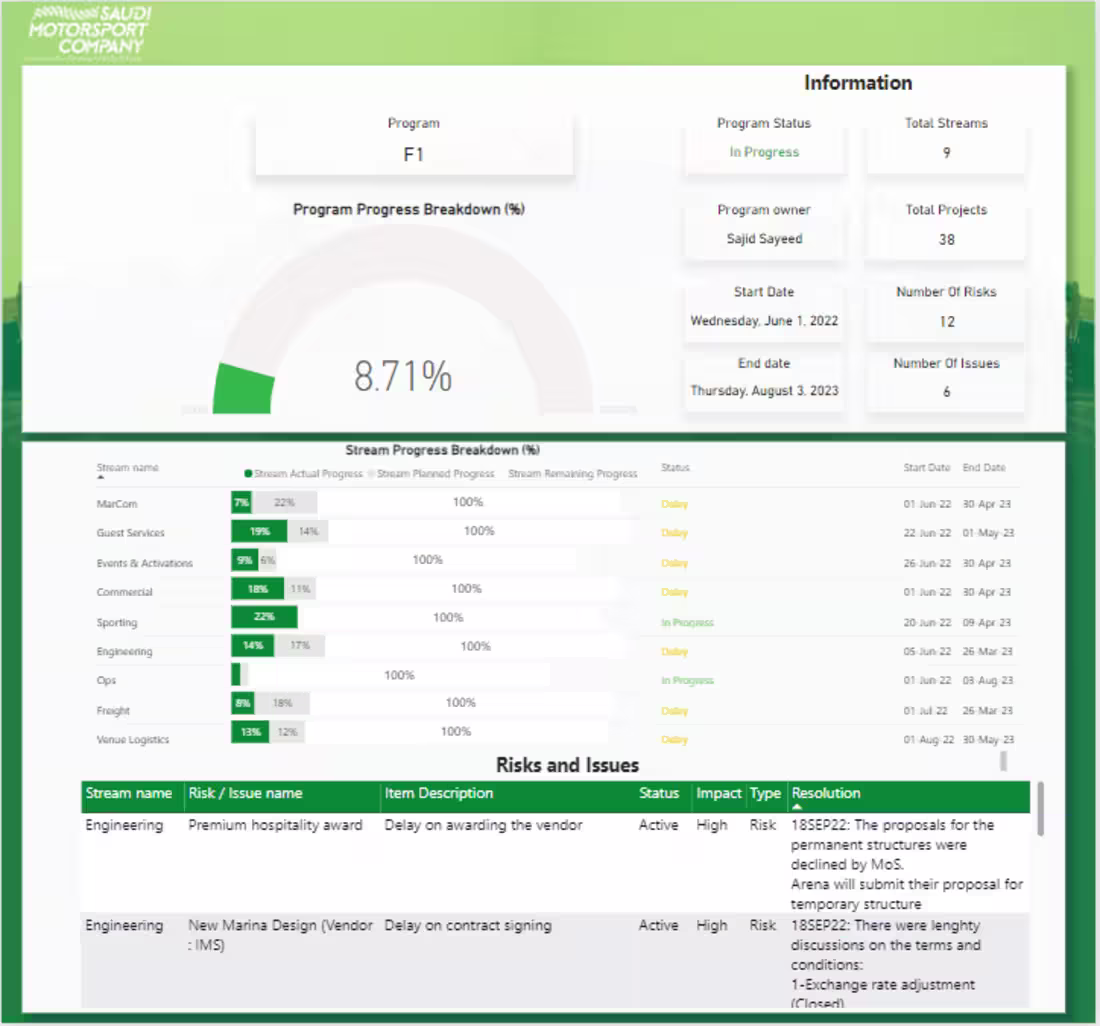The image size is (1100, 1026).
Task: Sort the risks table by the Status header
Action: coord(659,793)
